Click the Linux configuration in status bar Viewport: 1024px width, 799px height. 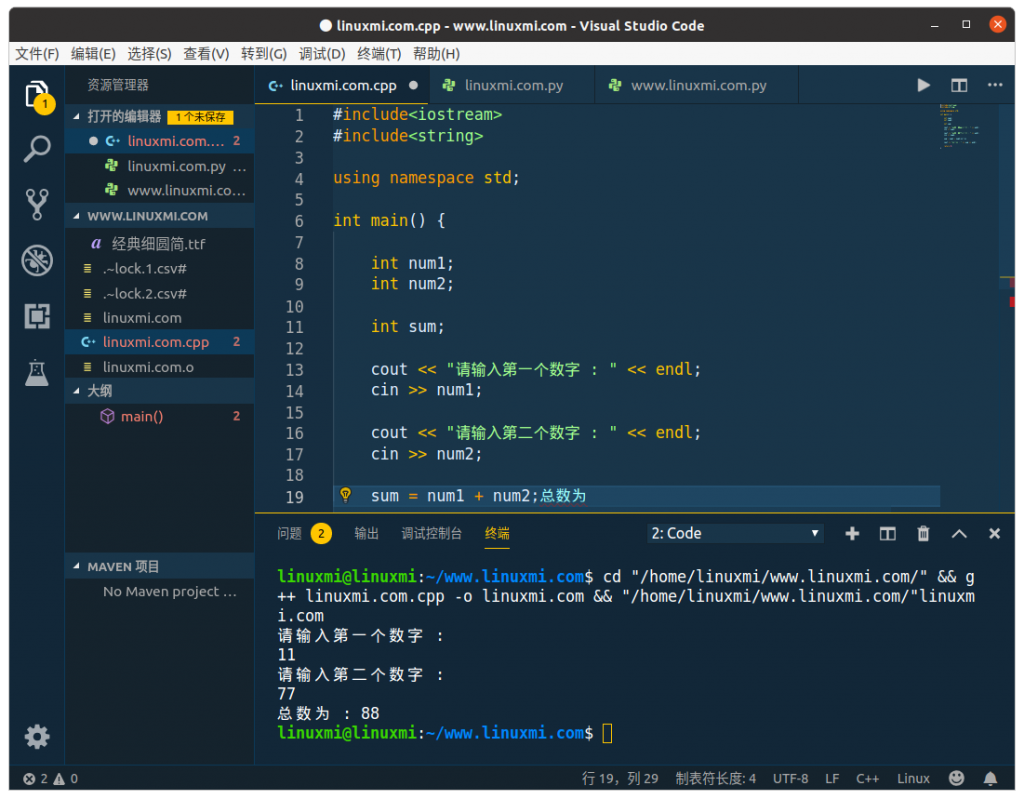pyautogui.click(x=913, y=778)
